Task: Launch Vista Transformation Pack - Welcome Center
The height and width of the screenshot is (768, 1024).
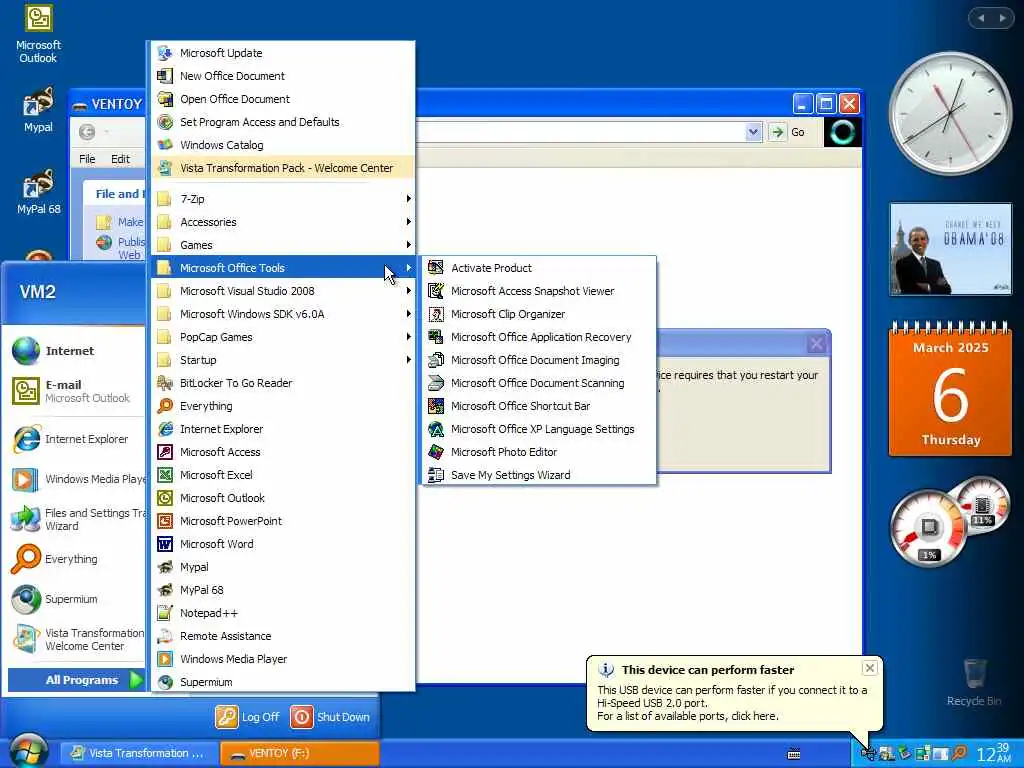Action: pyautogui.click(x=283, y=168)
